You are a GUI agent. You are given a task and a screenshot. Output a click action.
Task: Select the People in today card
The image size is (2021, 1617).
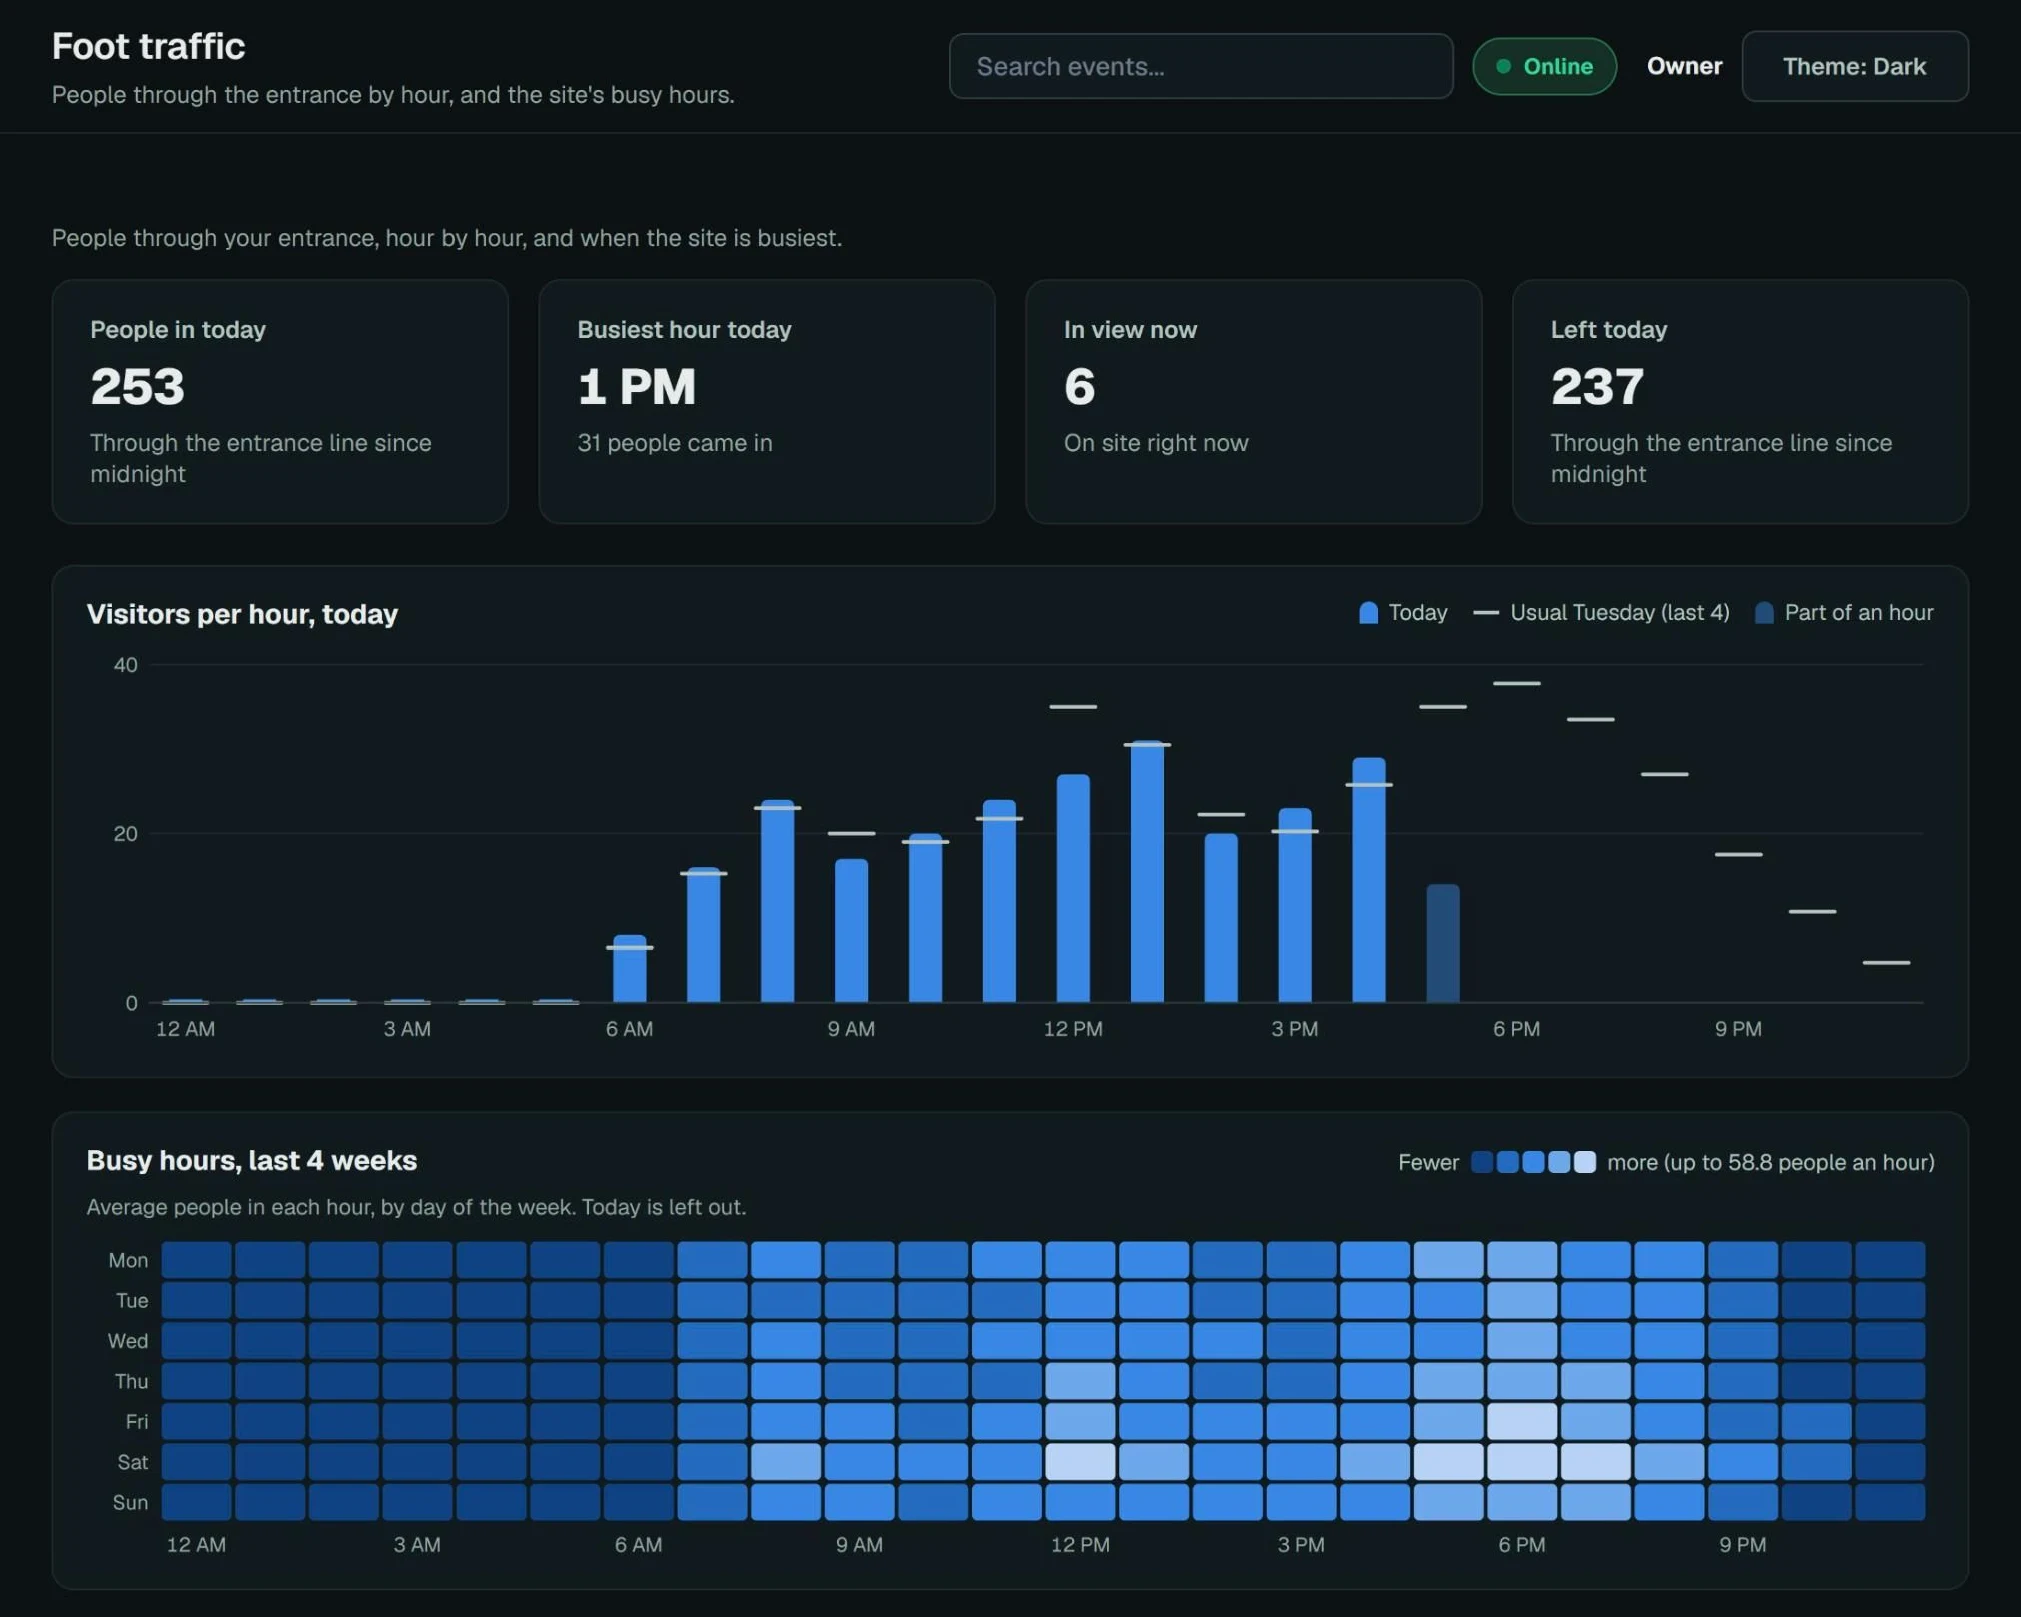[x=280, y=401]
